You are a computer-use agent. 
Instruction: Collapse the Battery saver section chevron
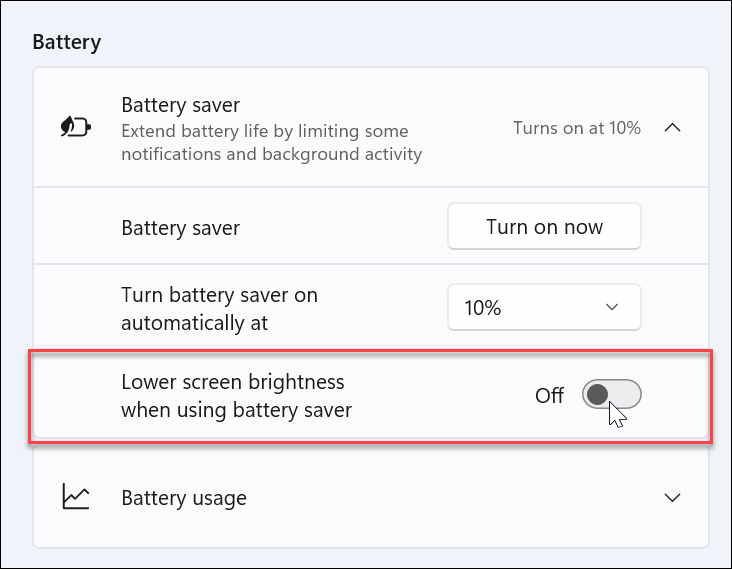(673, 128)
